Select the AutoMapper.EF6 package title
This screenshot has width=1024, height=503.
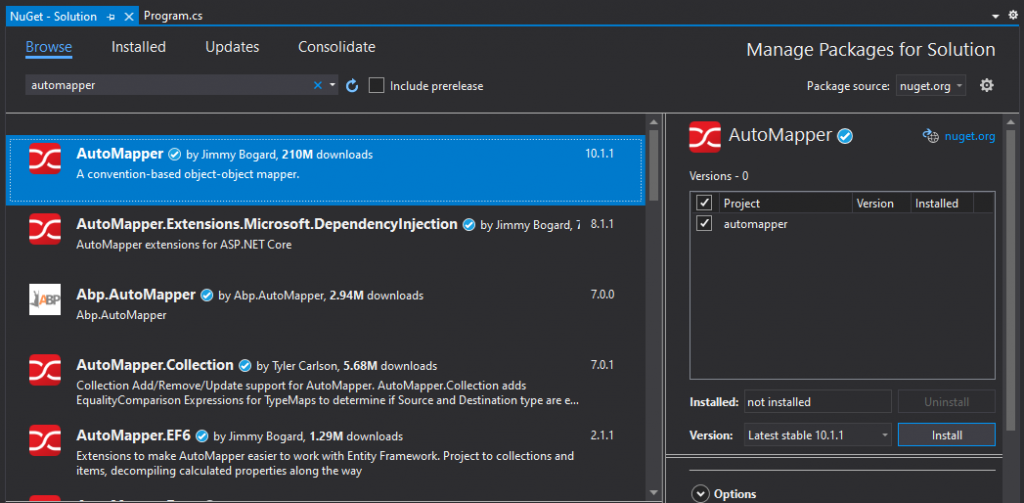click(x=133, y=436)
